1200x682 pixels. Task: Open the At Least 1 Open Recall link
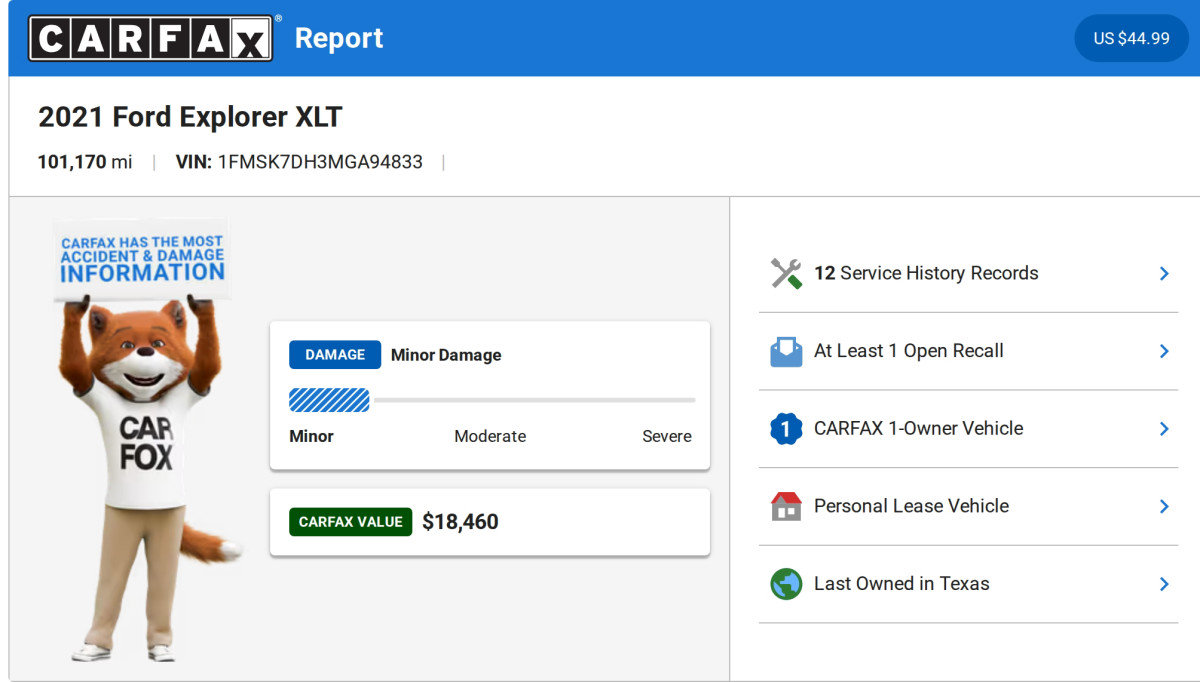[908, 351]
